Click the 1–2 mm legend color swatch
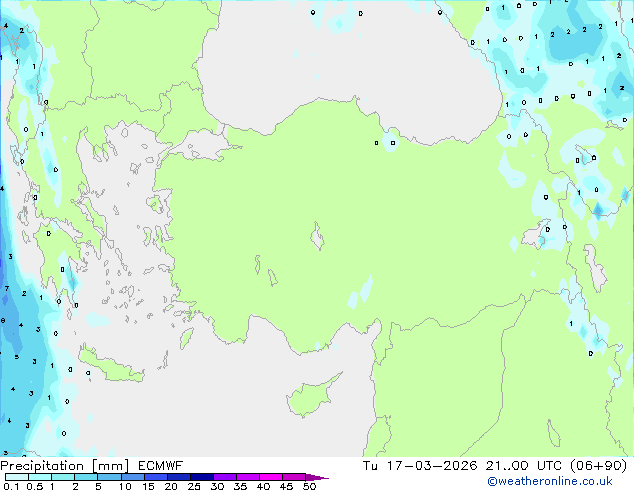This screenshot has height=490, width=634. point(63,477)
